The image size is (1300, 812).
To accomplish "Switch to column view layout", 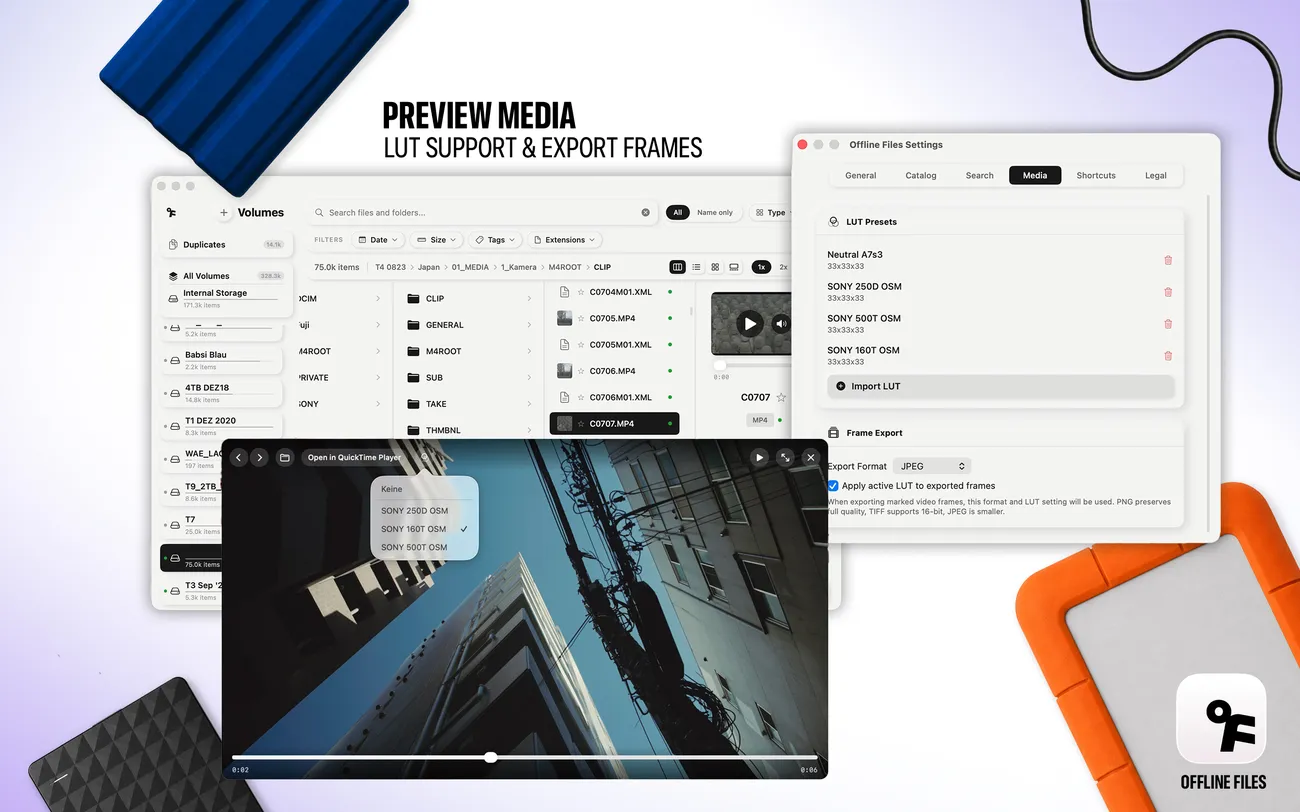I will pos(678,267).
